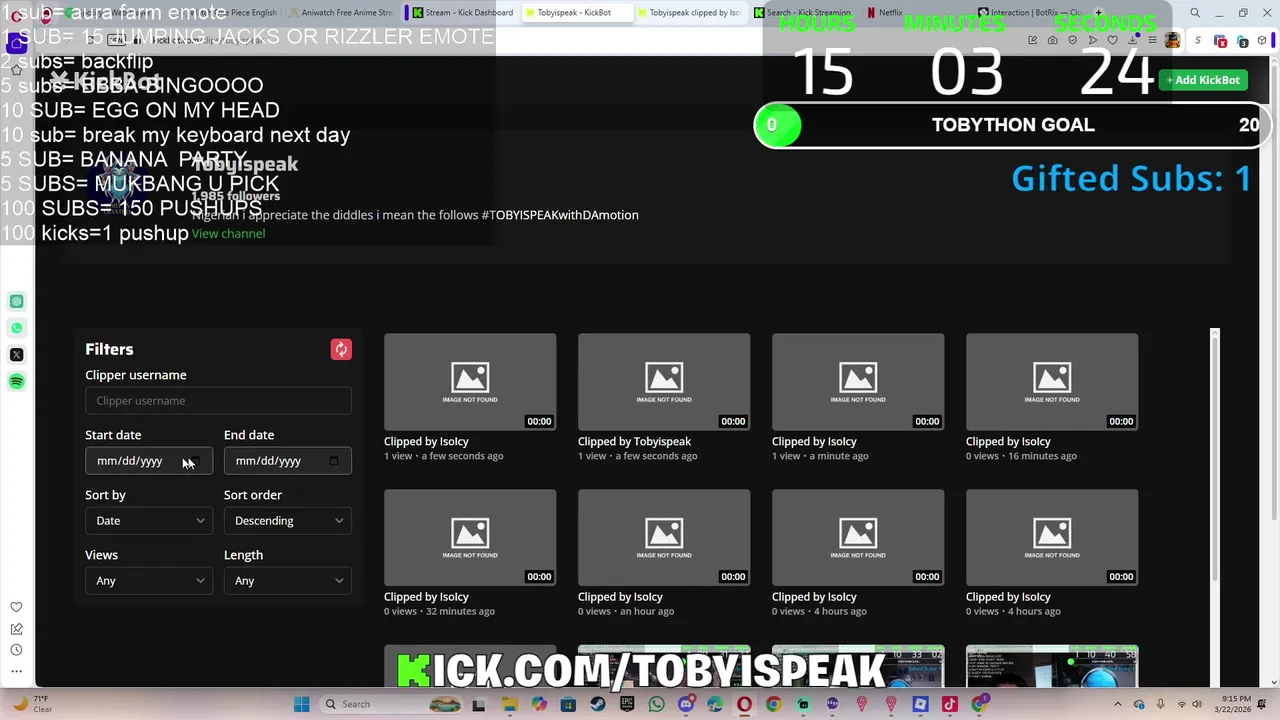Show hidden system tray icons chevron
1280x720 pixels.
pyautogui.click(x=1118, y=704)
